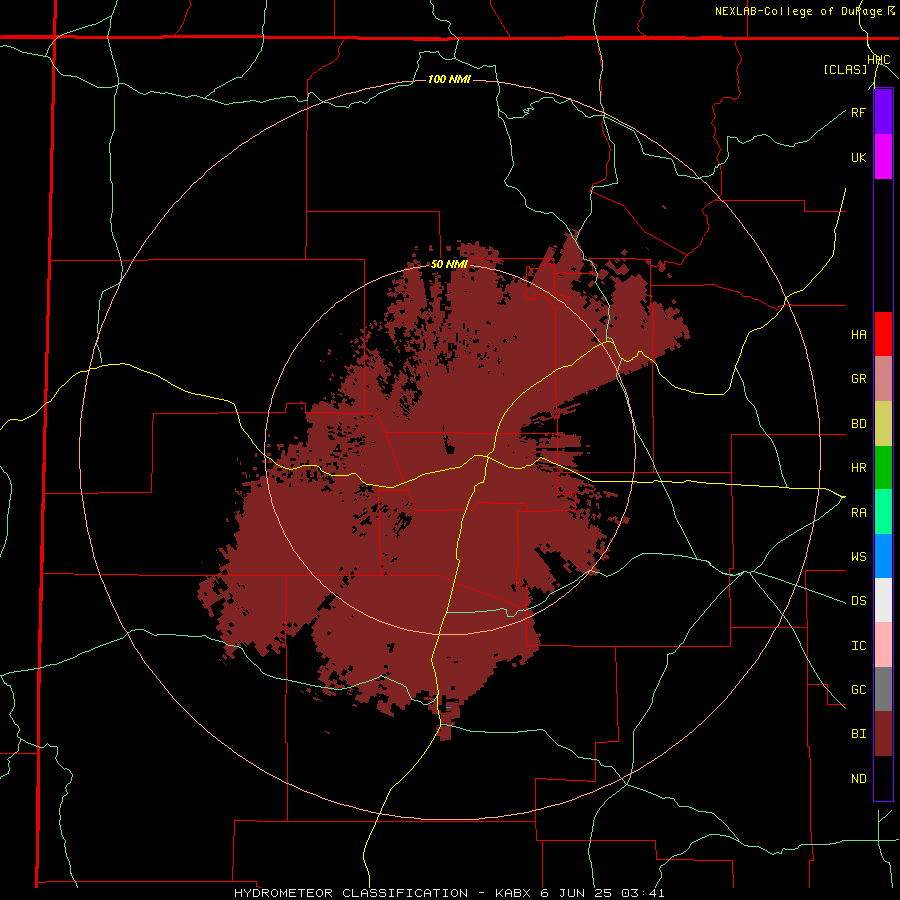Click the IC legend label

pyautogui.click(x=858, y=645)
